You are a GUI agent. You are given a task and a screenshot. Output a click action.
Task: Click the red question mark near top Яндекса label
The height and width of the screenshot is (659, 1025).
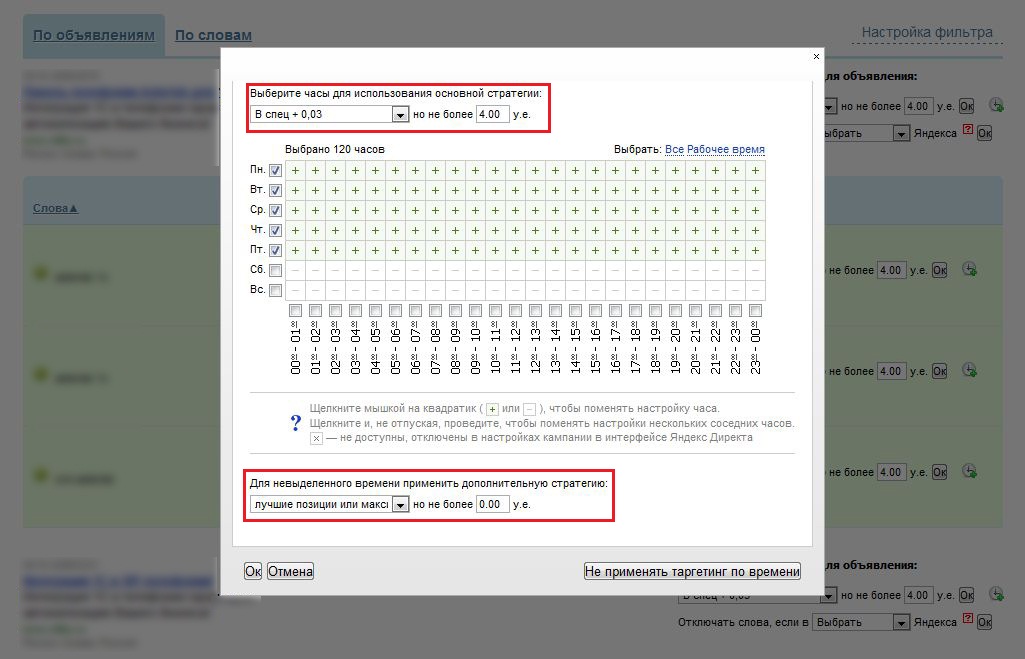(x=967, y=131)
